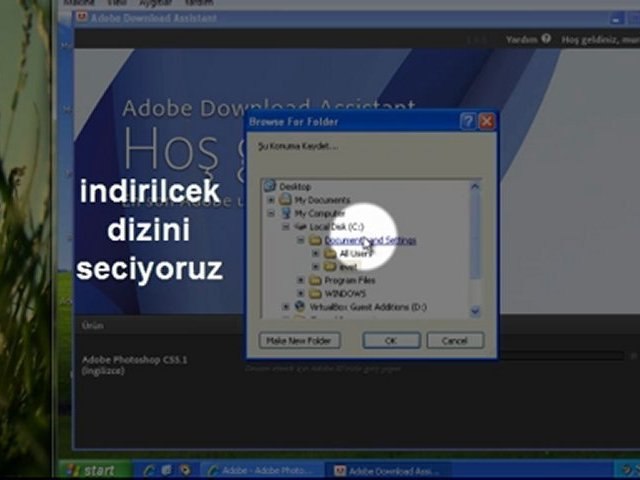Click Cancel in Browse For Folder dialog
Image resolution: width=640 pixels, height=480 pixels.
pyautogui.click(x=455, y=340)
